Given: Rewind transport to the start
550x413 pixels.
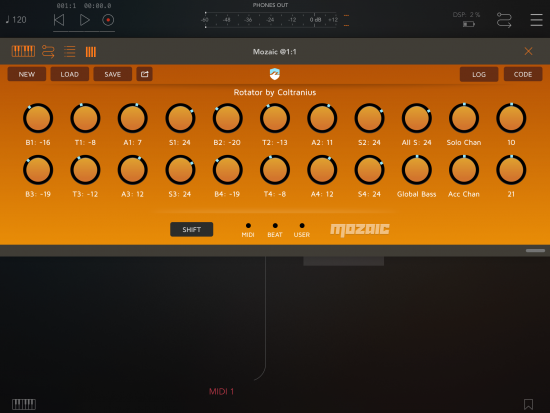Looking at the screenshot, I should (59, 20).
